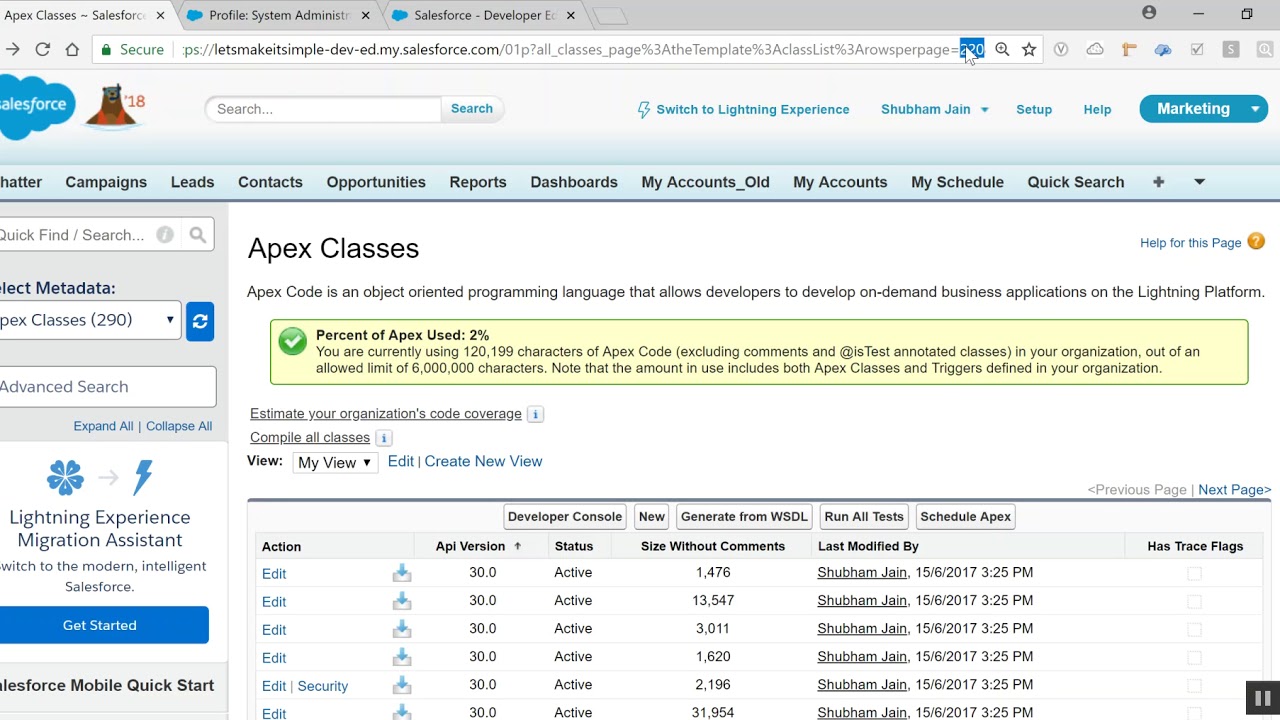
Task: Click the New apex class button
Action: click(x=652, y=517)
